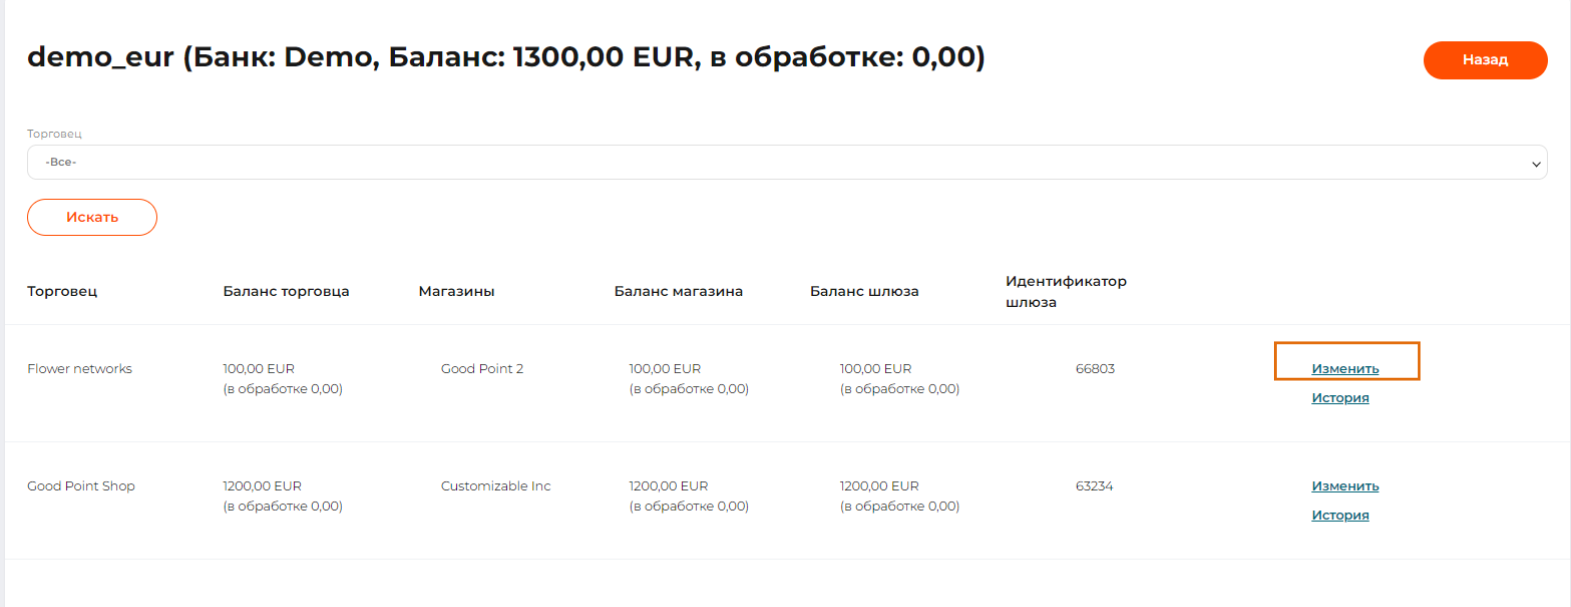Click the Баланс магазина column header
The width and height of the screenshot is (1571, 607).
tap(678, 291)
